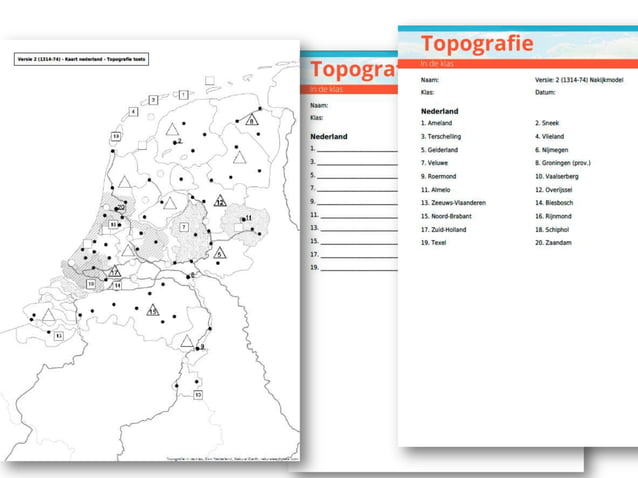This screenshot has height=478, width=638.
Task: Select answer '15. Noord-Brabant'
Action: [446, 216]
